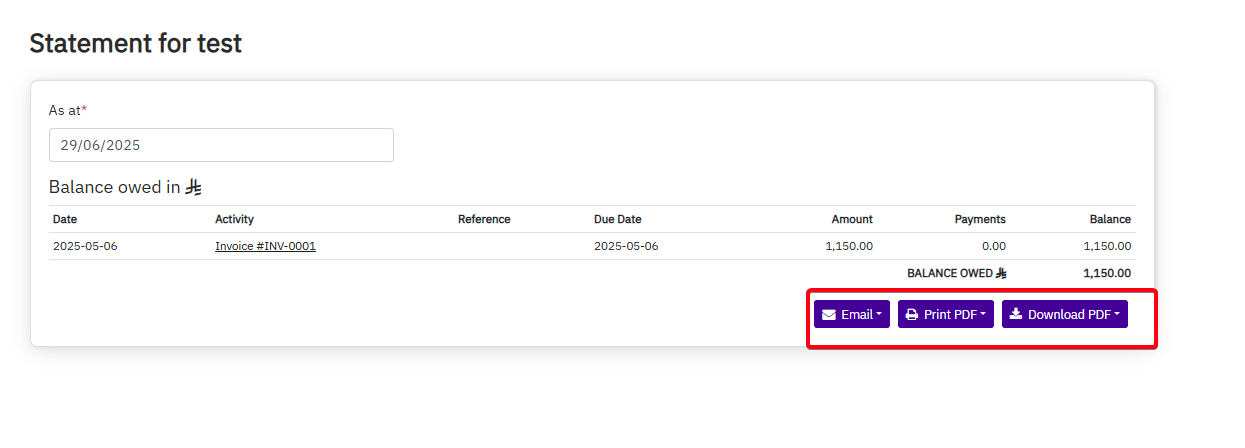Click the bold 1,150.00 balance owed total
The width and height of the screenshot is (1245, 448).
point(1107,273)
